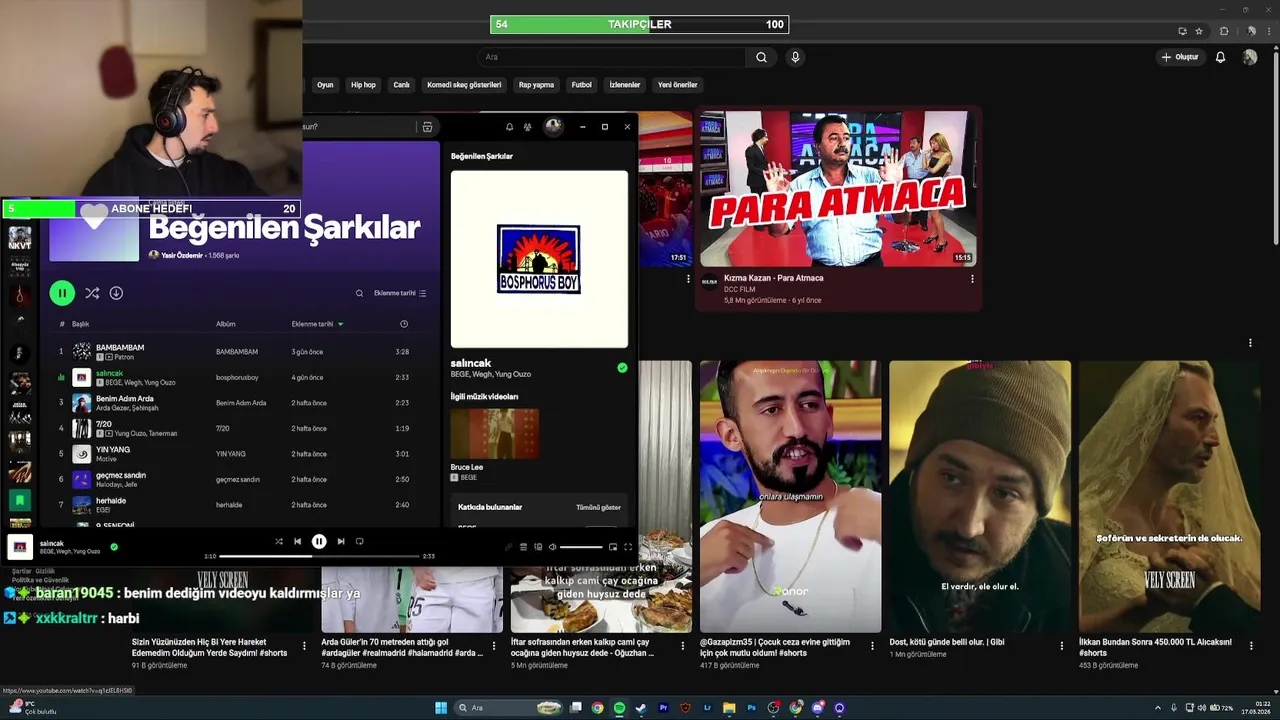This screenshot has height=720, width=1280.
Task: Open Bosphorus Boy album cover
Action: pyautogui.click(x=539, y=259)
